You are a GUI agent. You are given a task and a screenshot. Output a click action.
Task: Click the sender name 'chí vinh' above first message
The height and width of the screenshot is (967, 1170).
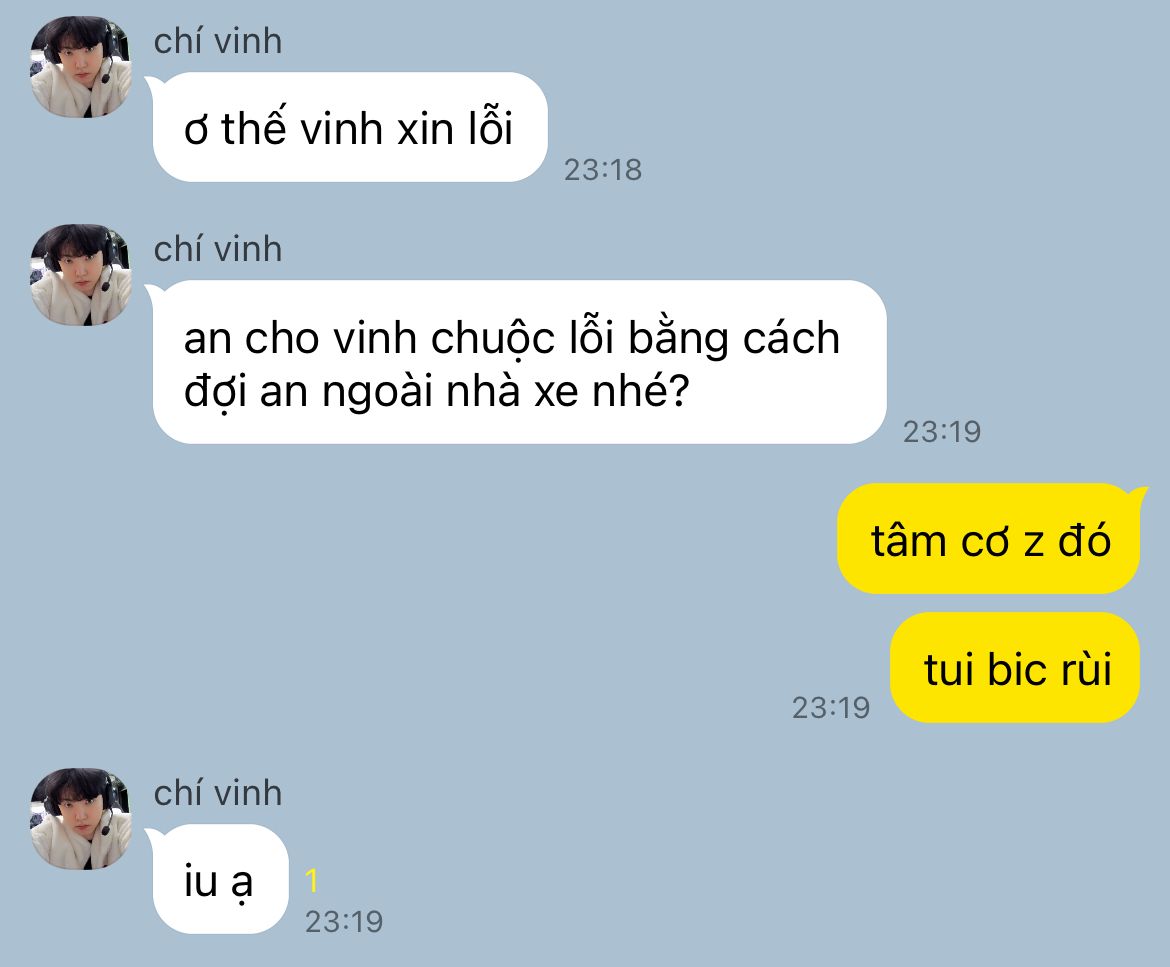218,42
